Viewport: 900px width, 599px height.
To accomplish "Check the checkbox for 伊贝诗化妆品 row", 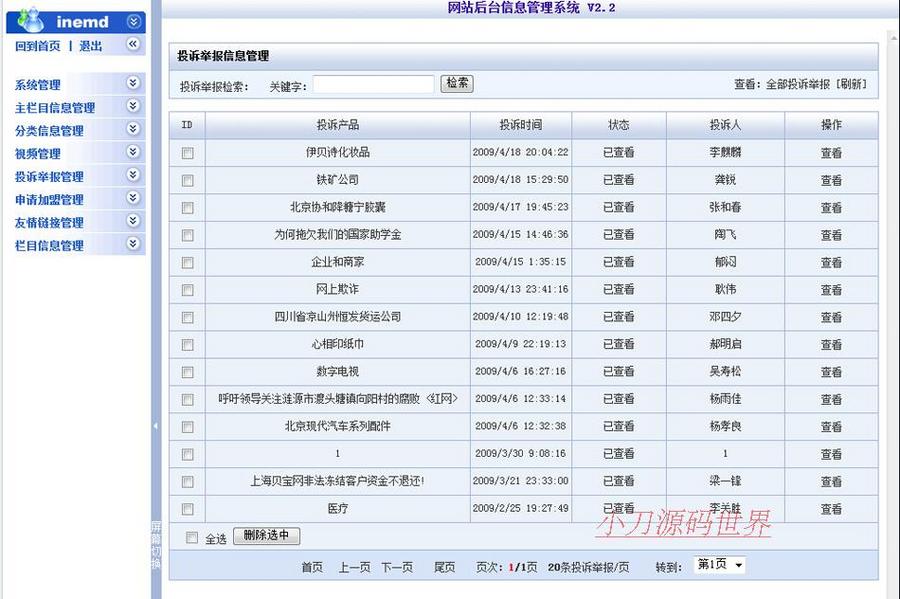I will pos(190,153).
